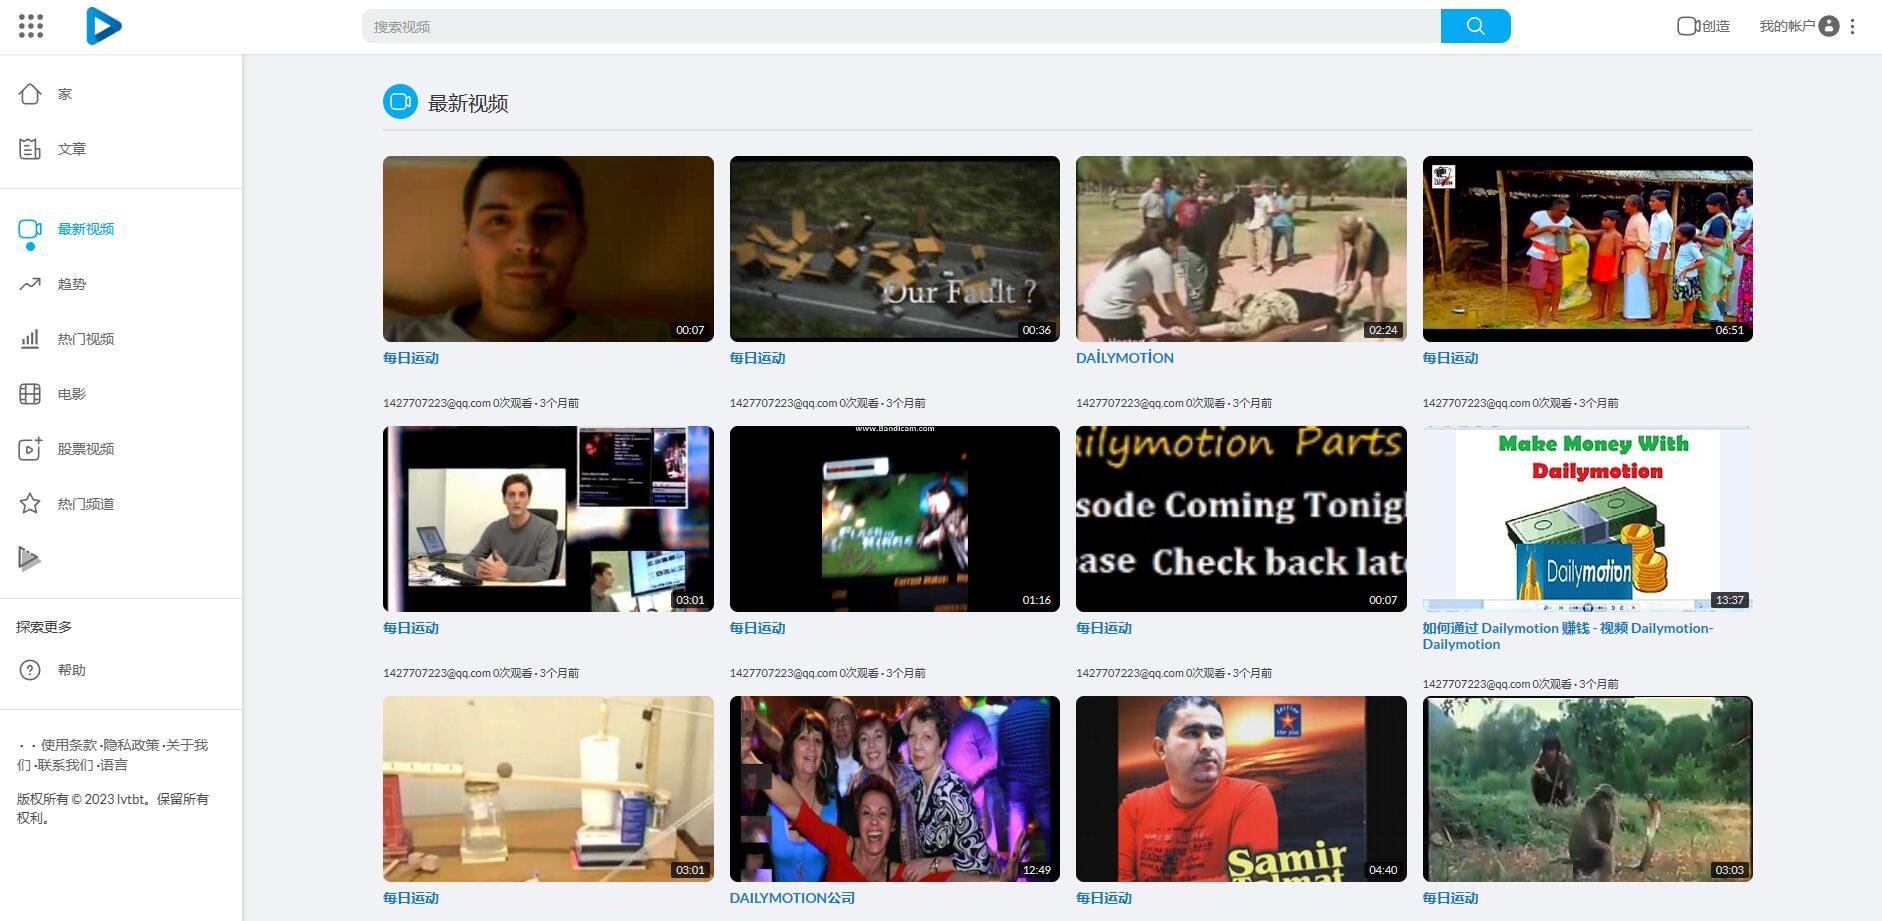Screen dimensions: 1882x921
Task: Click the Create video camera icon
Action: [1688, 26]
